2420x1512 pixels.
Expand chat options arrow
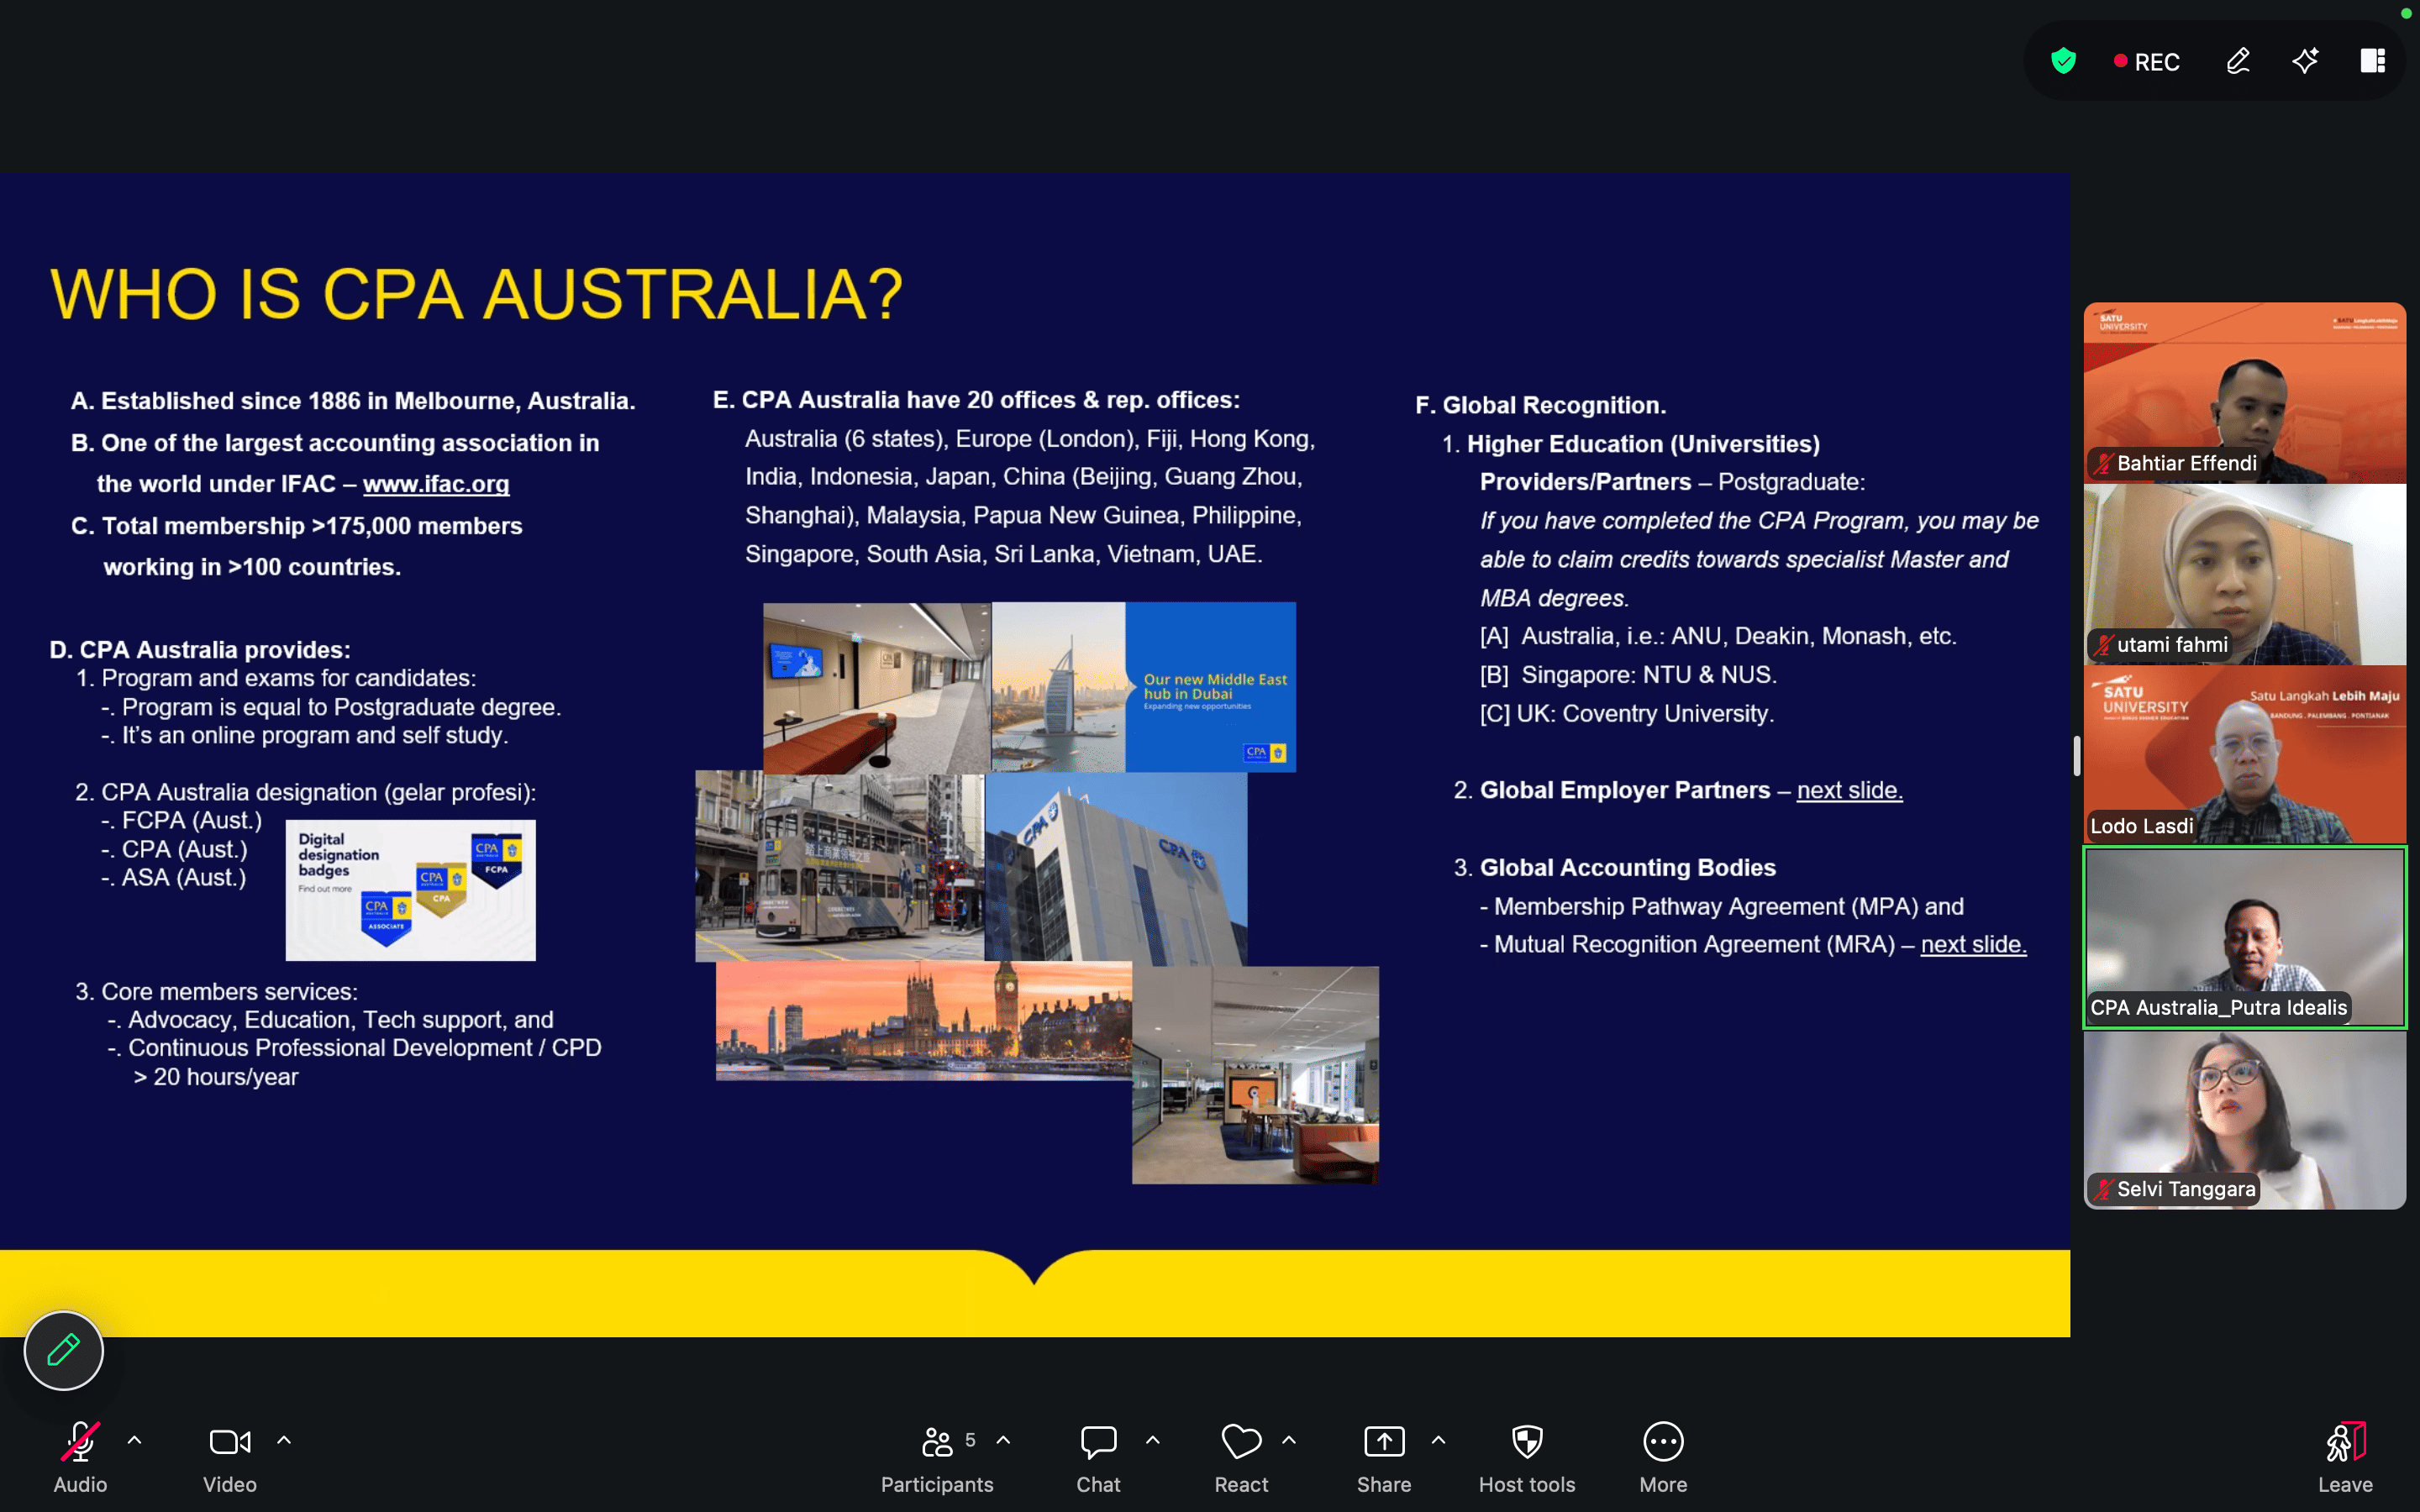pos(1153,1441)
